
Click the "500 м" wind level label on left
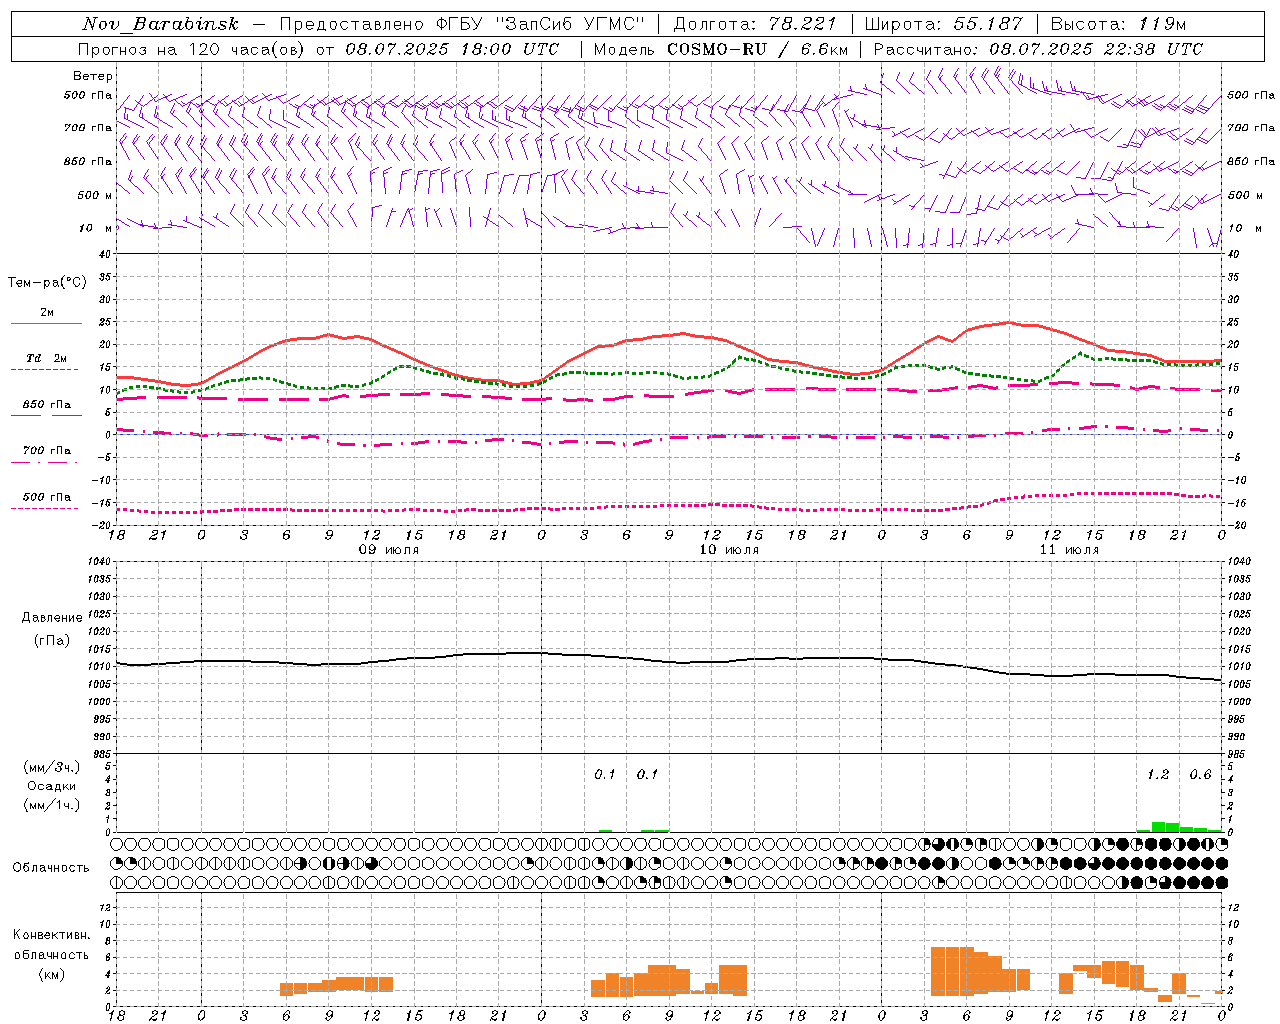(x=95, y=195)
